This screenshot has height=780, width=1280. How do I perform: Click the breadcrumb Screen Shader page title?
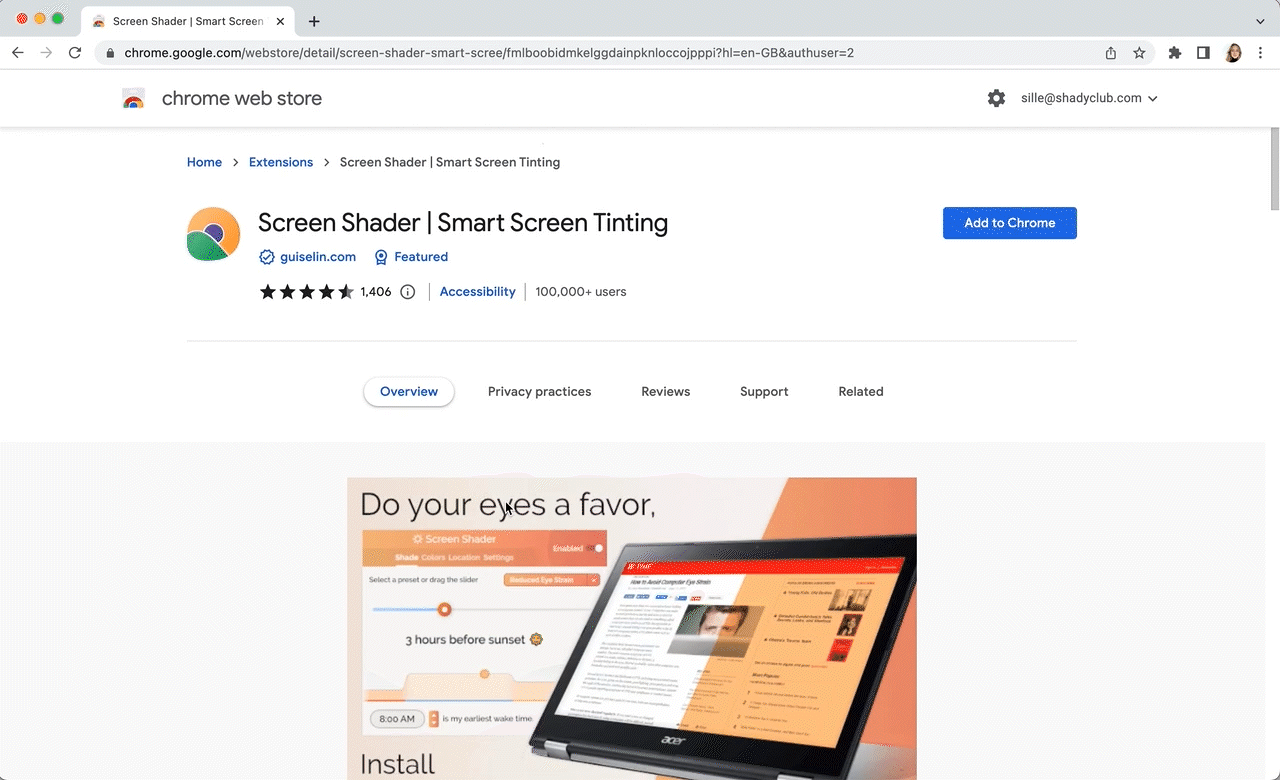[x=450, y=162]
